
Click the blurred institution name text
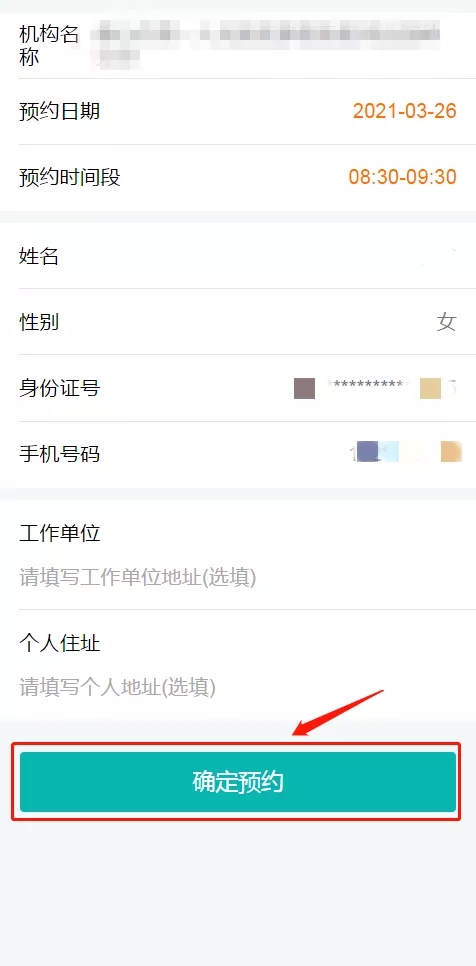265,44
